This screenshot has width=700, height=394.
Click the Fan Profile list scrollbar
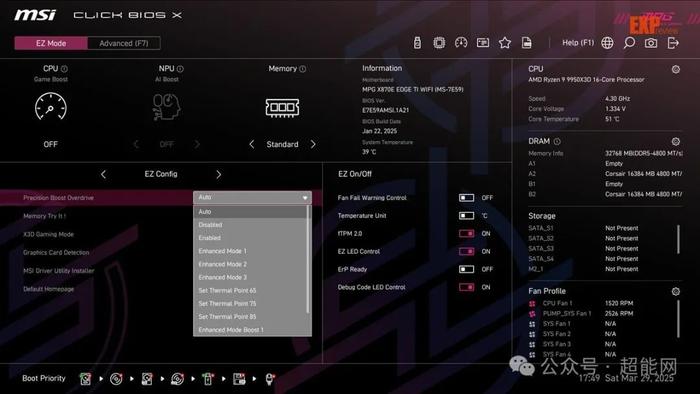[x=679, y=319]
